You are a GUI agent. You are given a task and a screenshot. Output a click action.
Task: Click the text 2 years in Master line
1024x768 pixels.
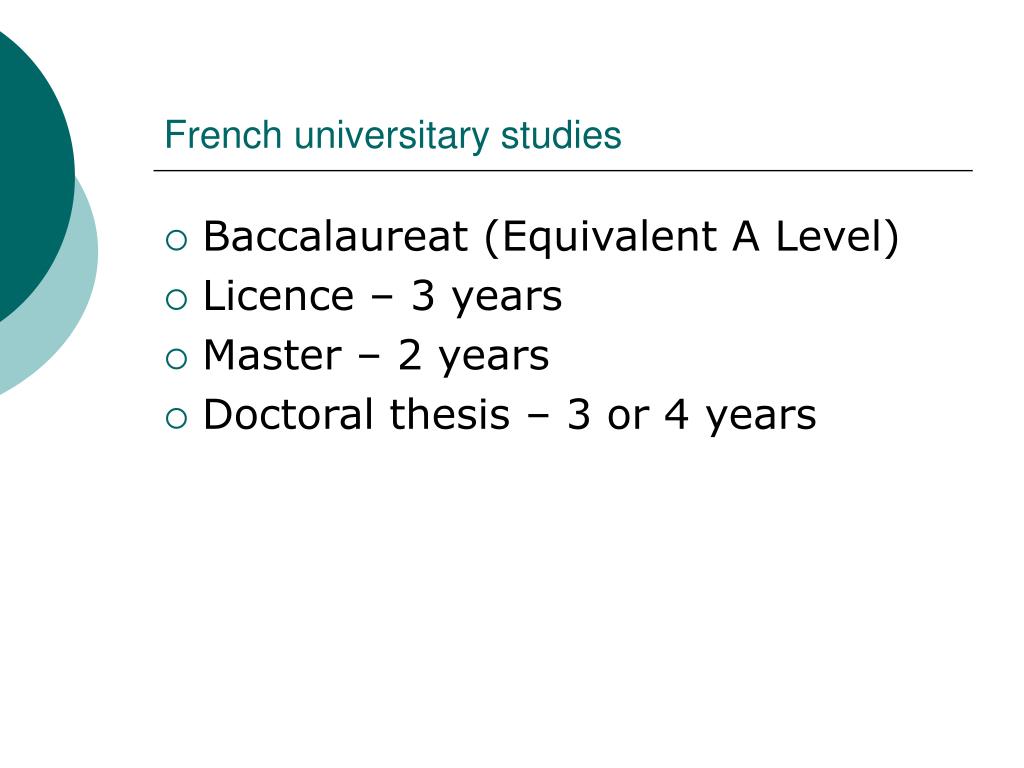[x=473, y=357]
